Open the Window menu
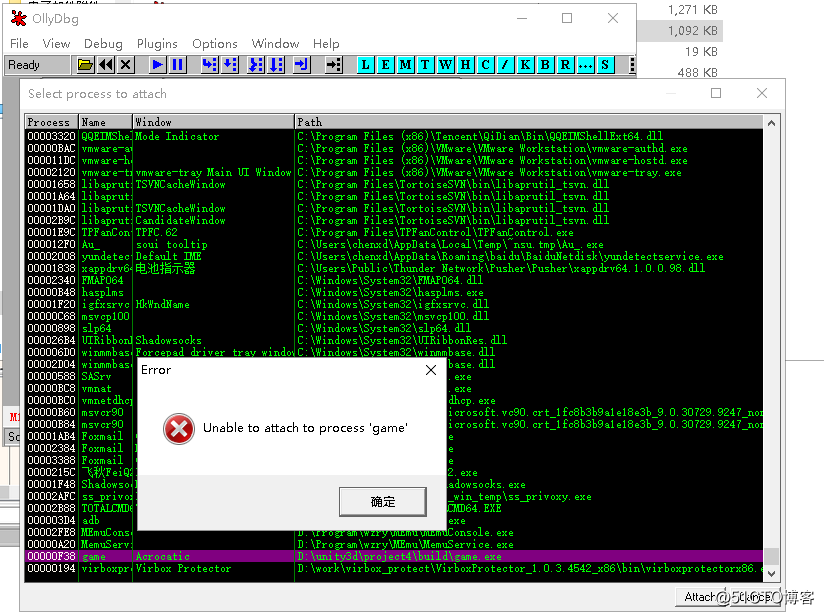Screen dimensions: 824x616 click(275, 44)
